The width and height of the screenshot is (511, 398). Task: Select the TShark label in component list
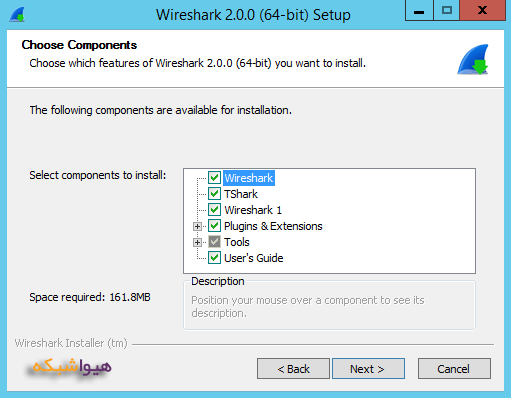tap(241, 194)
